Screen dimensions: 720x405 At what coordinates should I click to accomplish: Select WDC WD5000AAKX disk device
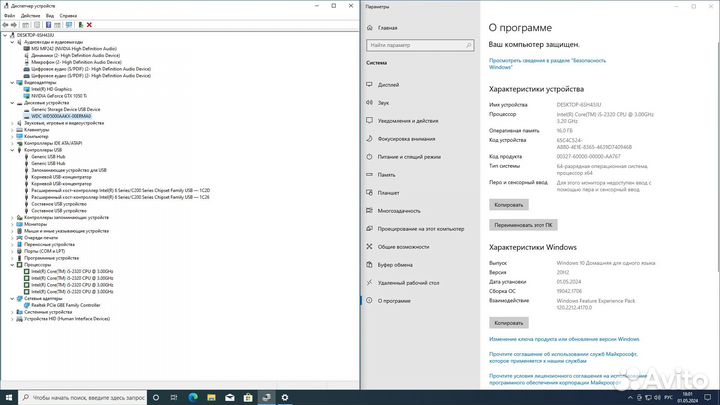pos(61,116)
